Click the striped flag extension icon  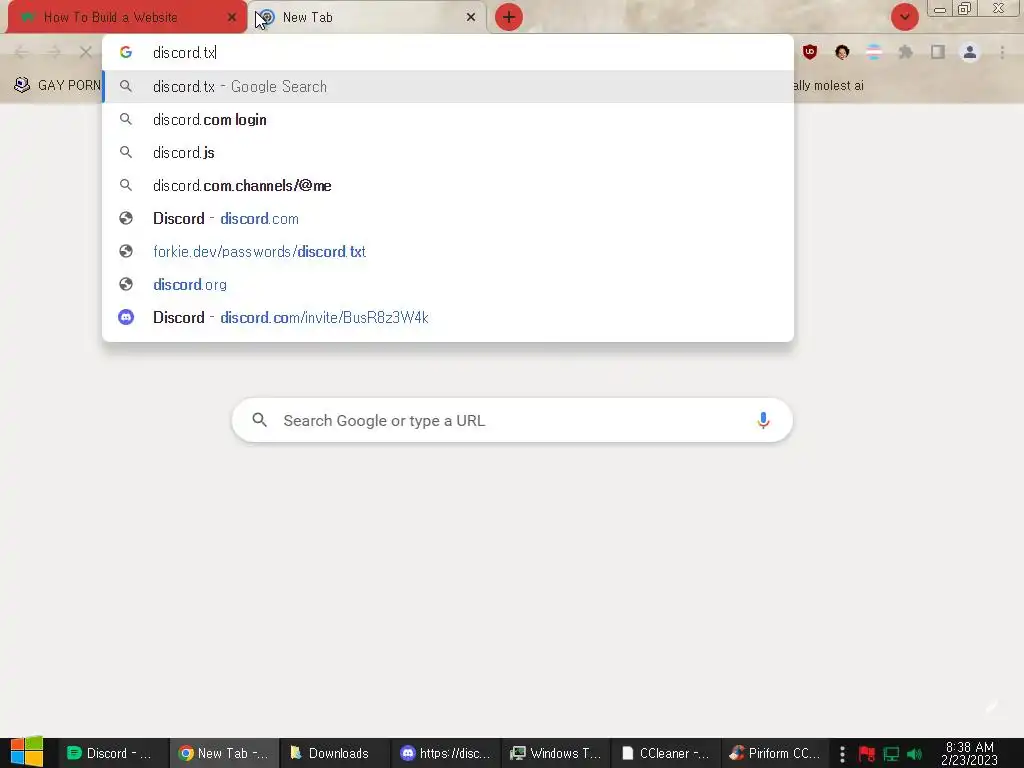click(874, 52)
